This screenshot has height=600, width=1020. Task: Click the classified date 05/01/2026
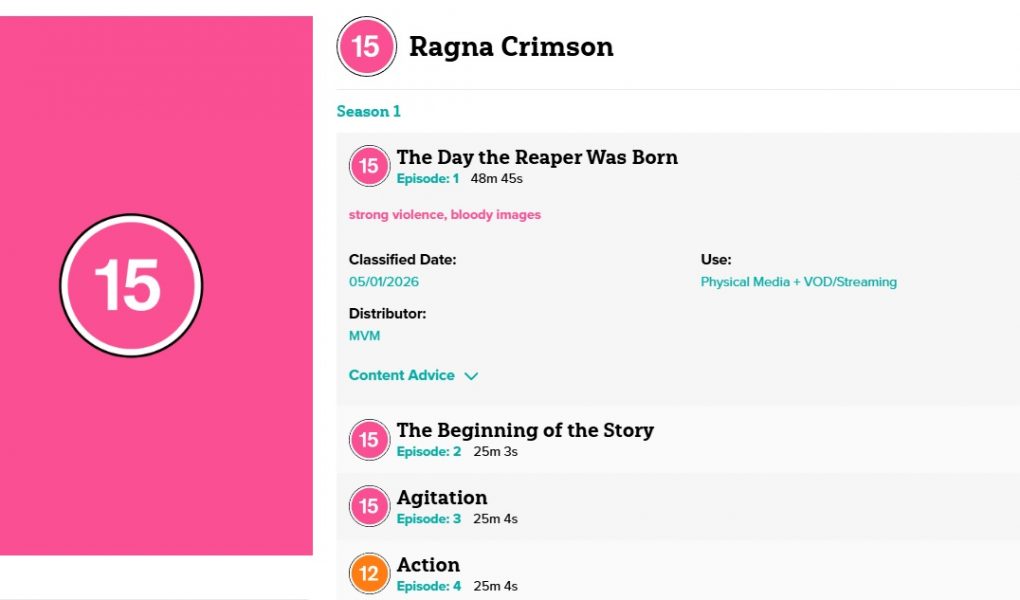coord(384,282)
